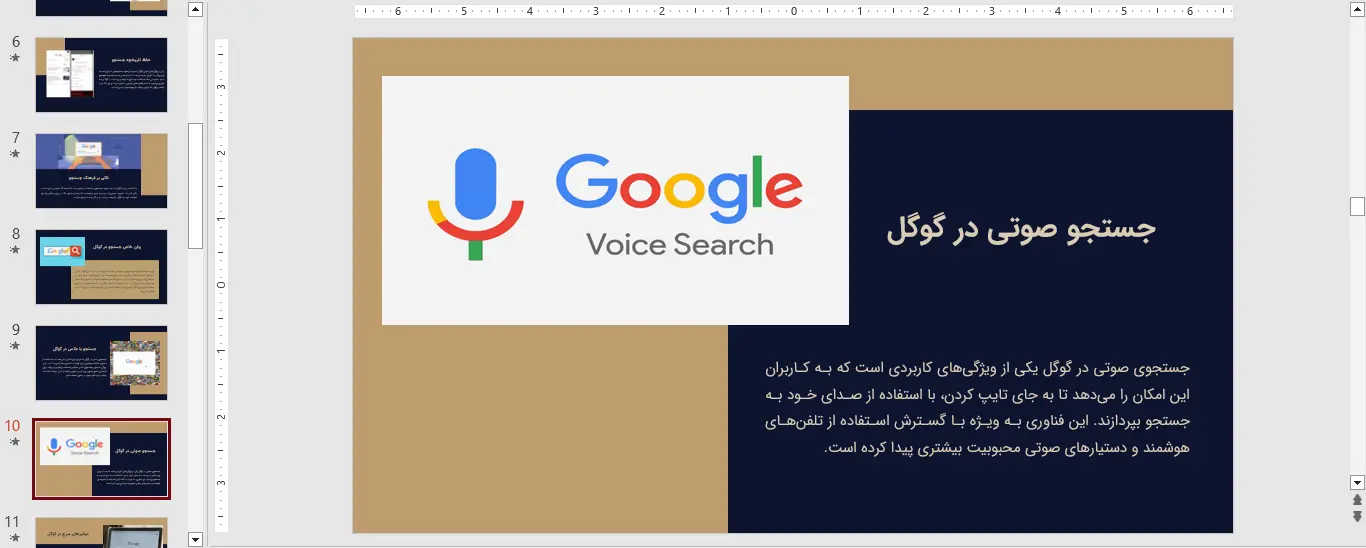Select slide 6 thumbnail
This screenshot has height=548, width=1366.
101,75
